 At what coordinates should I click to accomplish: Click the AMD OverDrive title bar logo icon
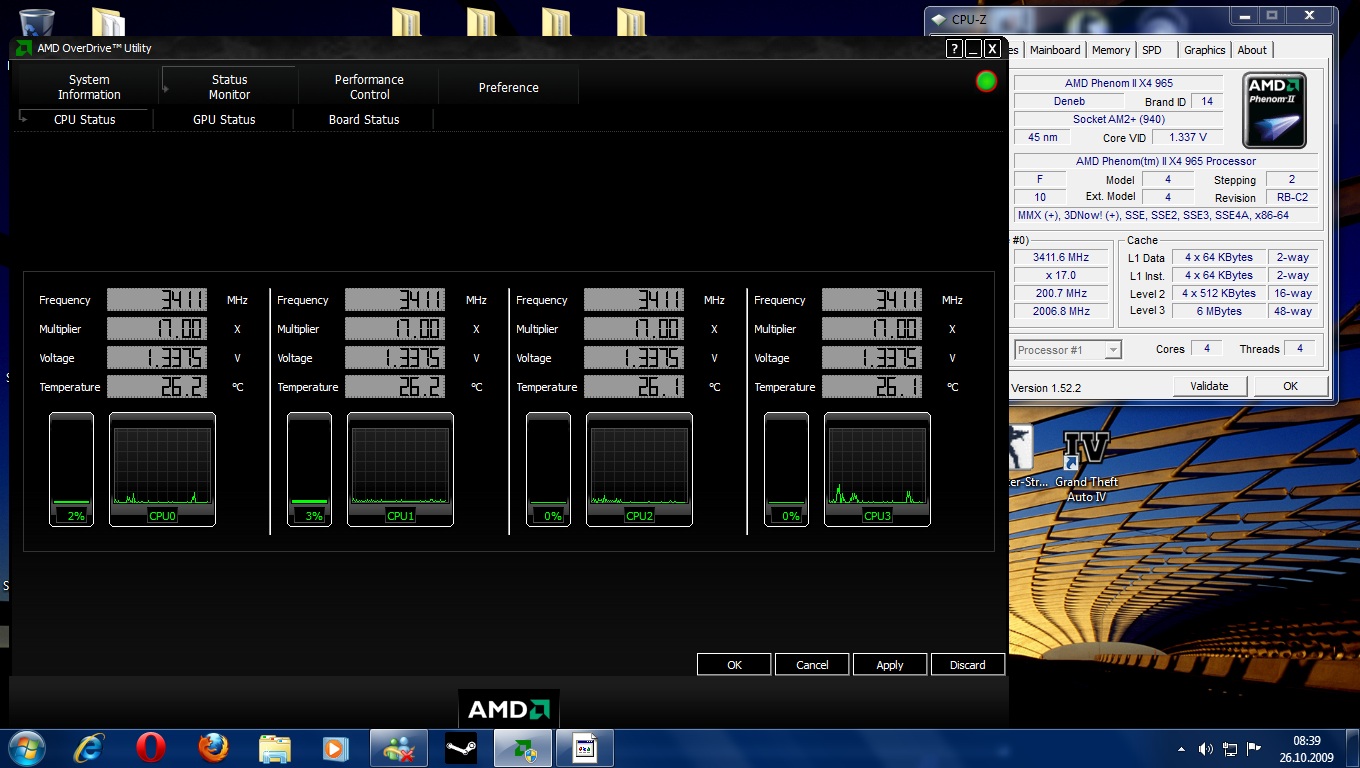(23, 48)
